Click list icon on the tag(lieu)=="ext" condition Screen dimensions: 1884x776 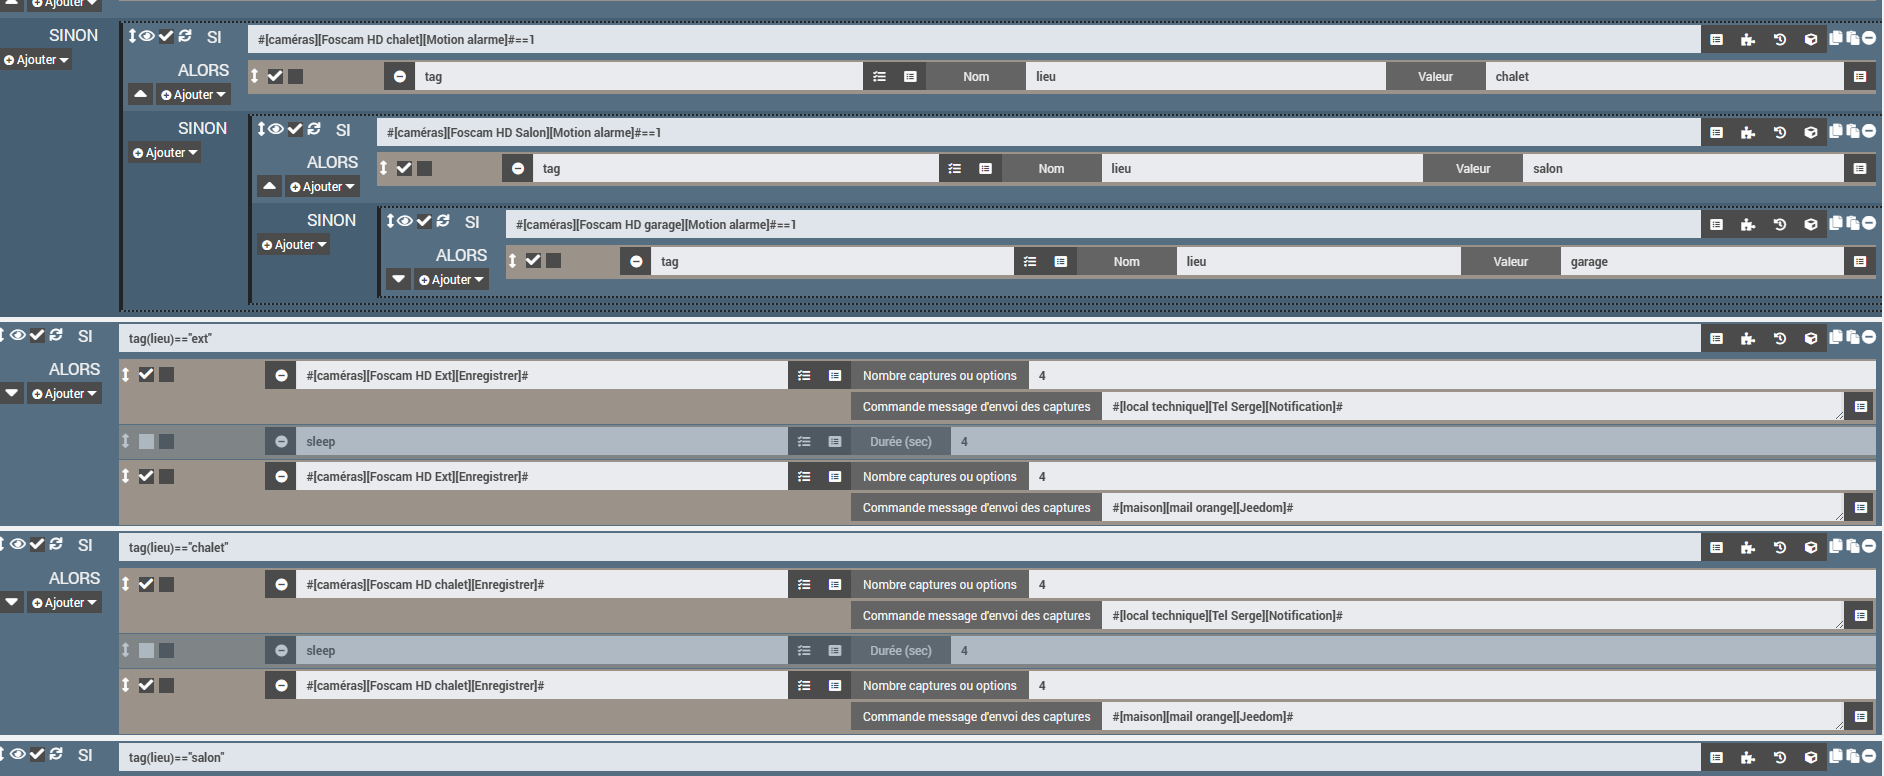pyautogui.click(x=1717, y=339)
